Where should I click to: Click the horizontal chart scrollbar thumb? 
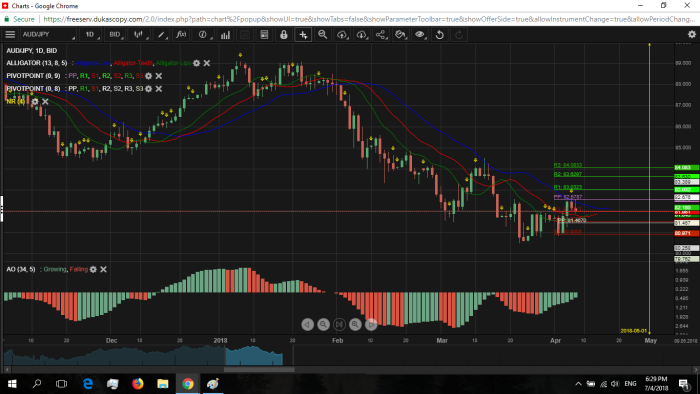pos(259,369)
